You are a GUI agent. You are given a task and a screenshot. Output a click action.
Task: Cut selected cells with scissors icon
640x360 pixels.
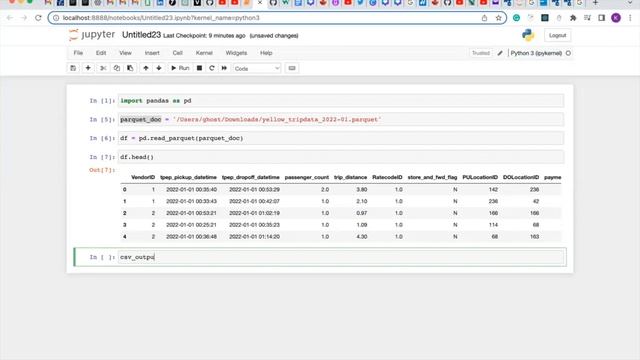click(x=103, y=68)
